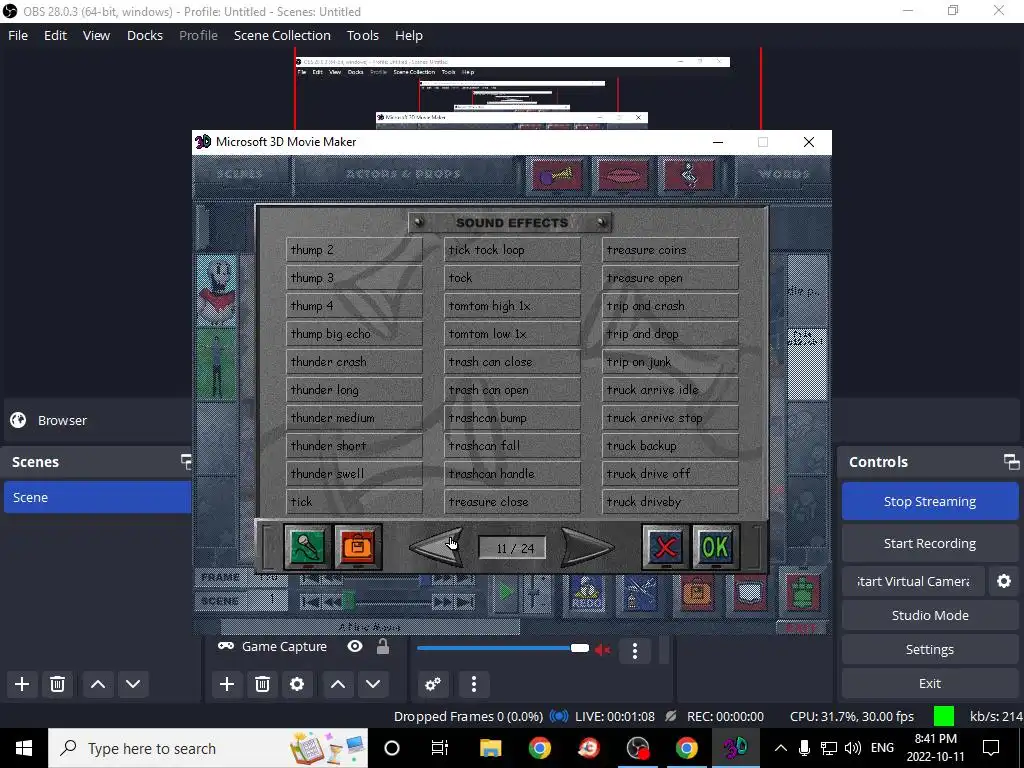Open source properties gear icon

pyautogui.click(x=297, y=684)
